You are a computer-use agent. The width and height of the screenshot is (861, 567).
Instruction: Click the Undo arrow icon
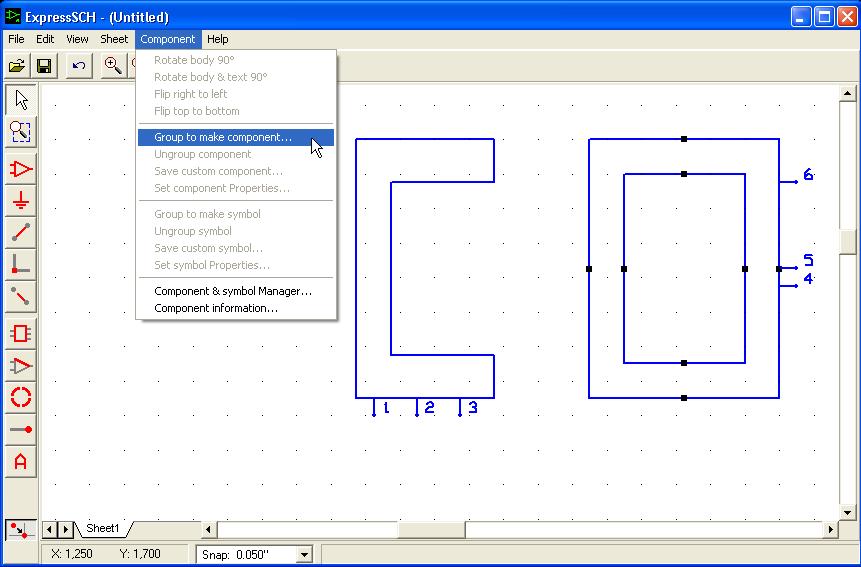(79, 66)
